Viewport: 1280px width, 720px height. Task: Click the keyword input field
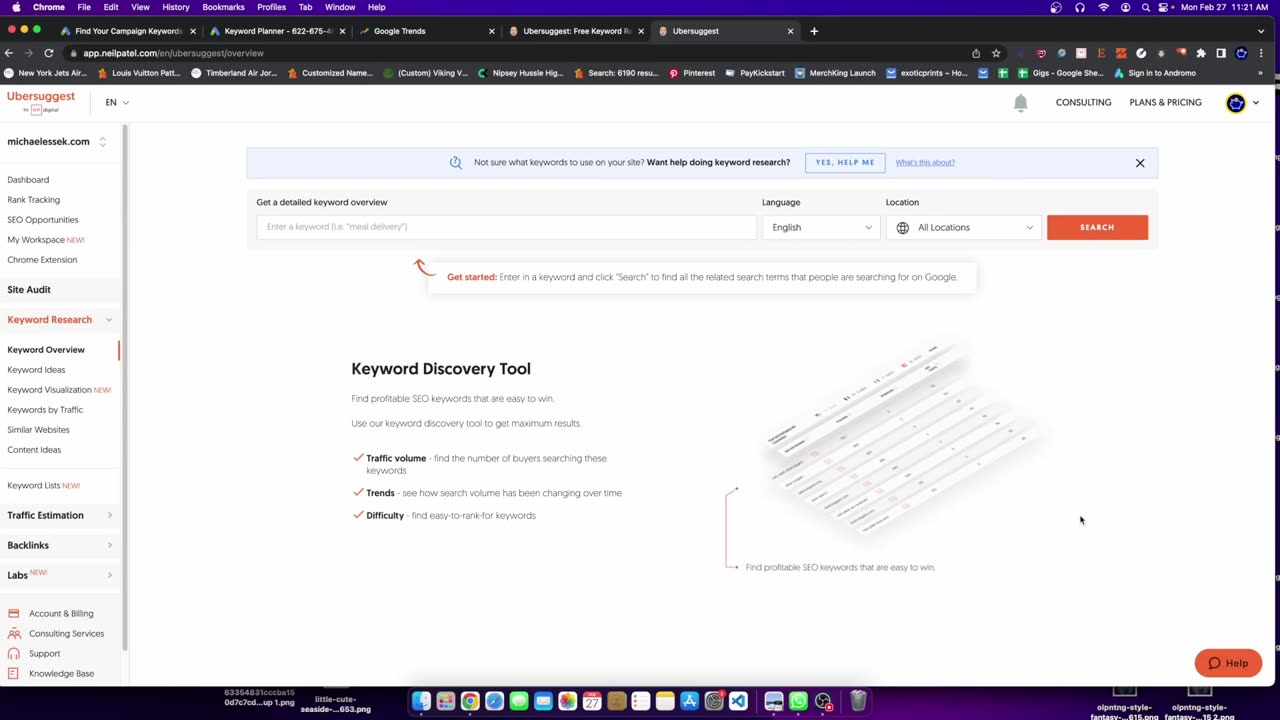tap(507, 227)
